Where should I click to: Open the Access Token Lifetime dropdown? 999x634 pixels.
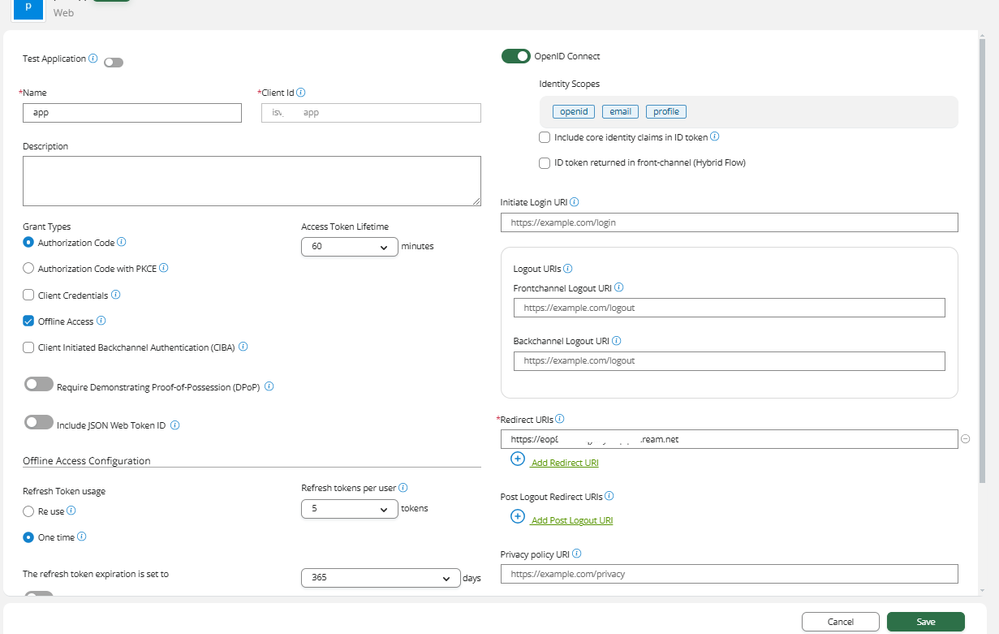pos(349,247)
